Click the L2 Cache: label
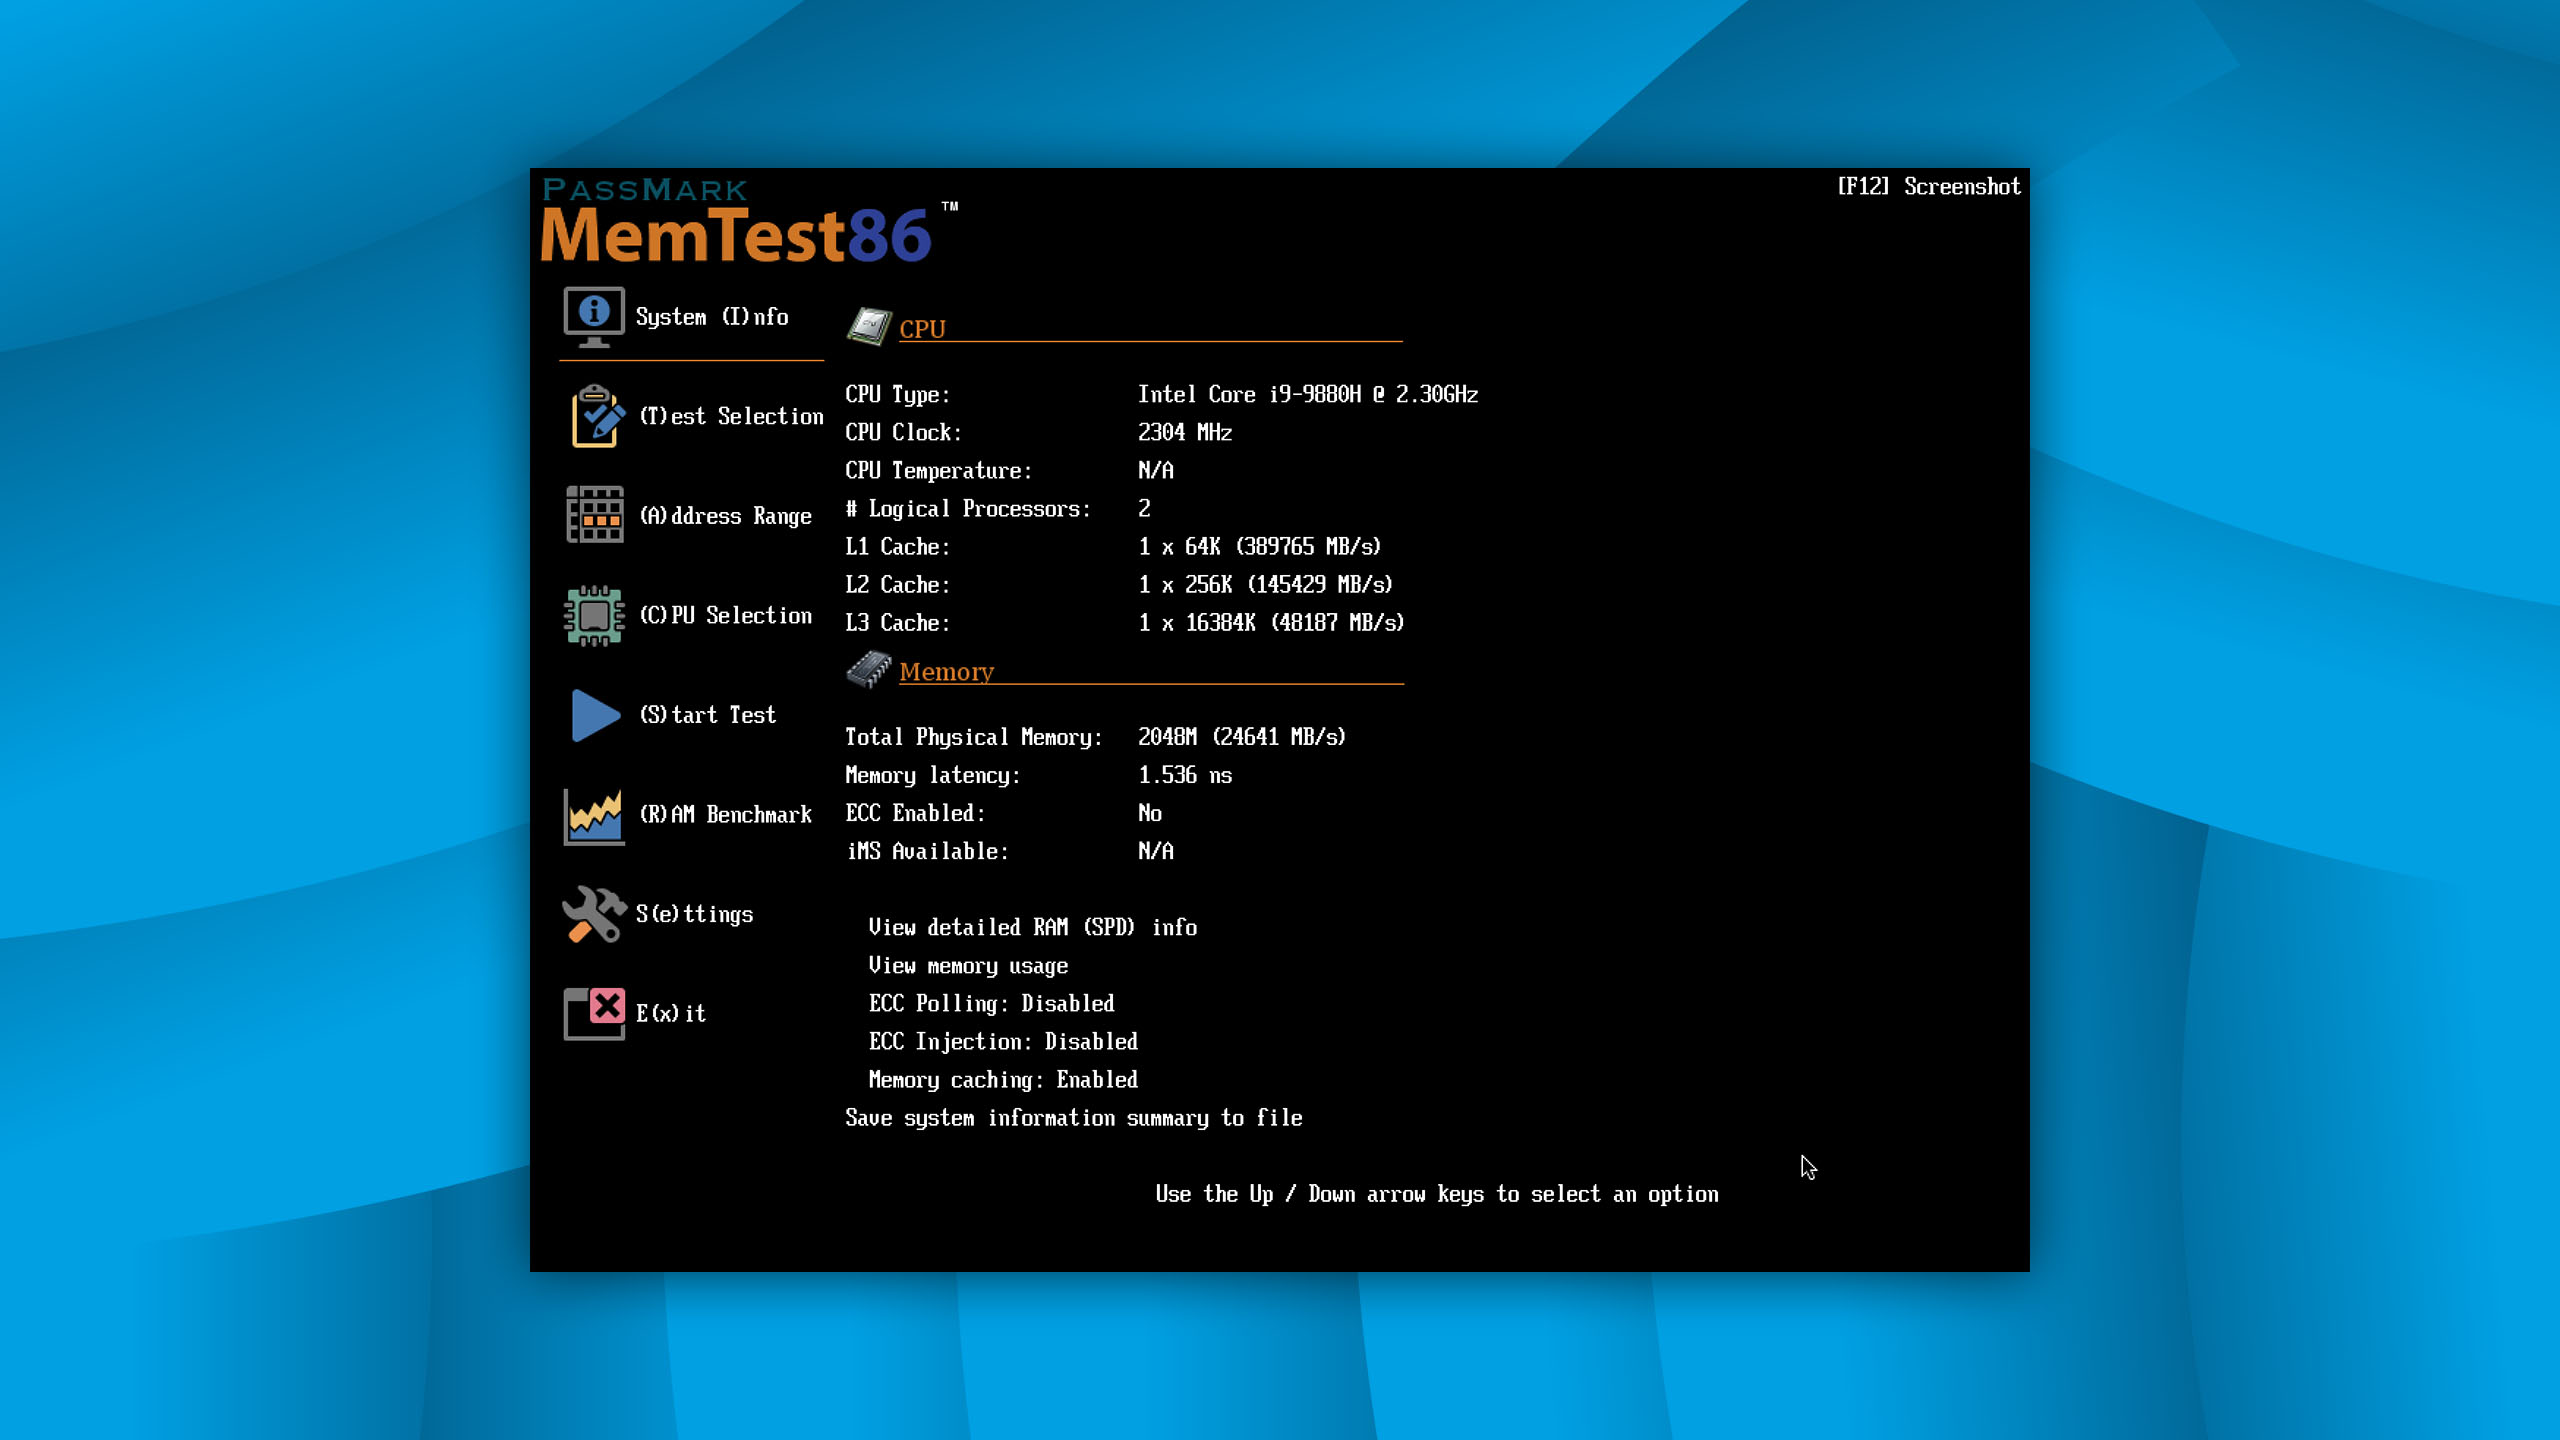The width and height of the screenshot is (2560, 1440). (x=897, y=584)
